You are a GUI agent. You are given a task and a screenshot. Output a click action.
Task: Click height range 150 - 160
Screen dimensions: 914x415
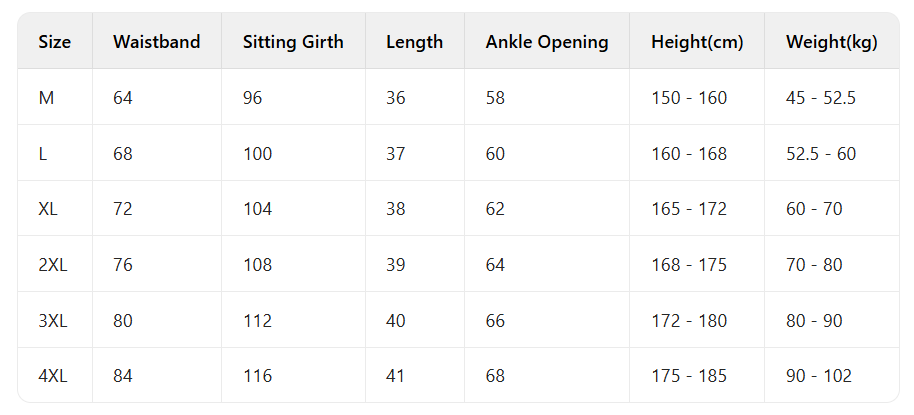pos(689,98)
